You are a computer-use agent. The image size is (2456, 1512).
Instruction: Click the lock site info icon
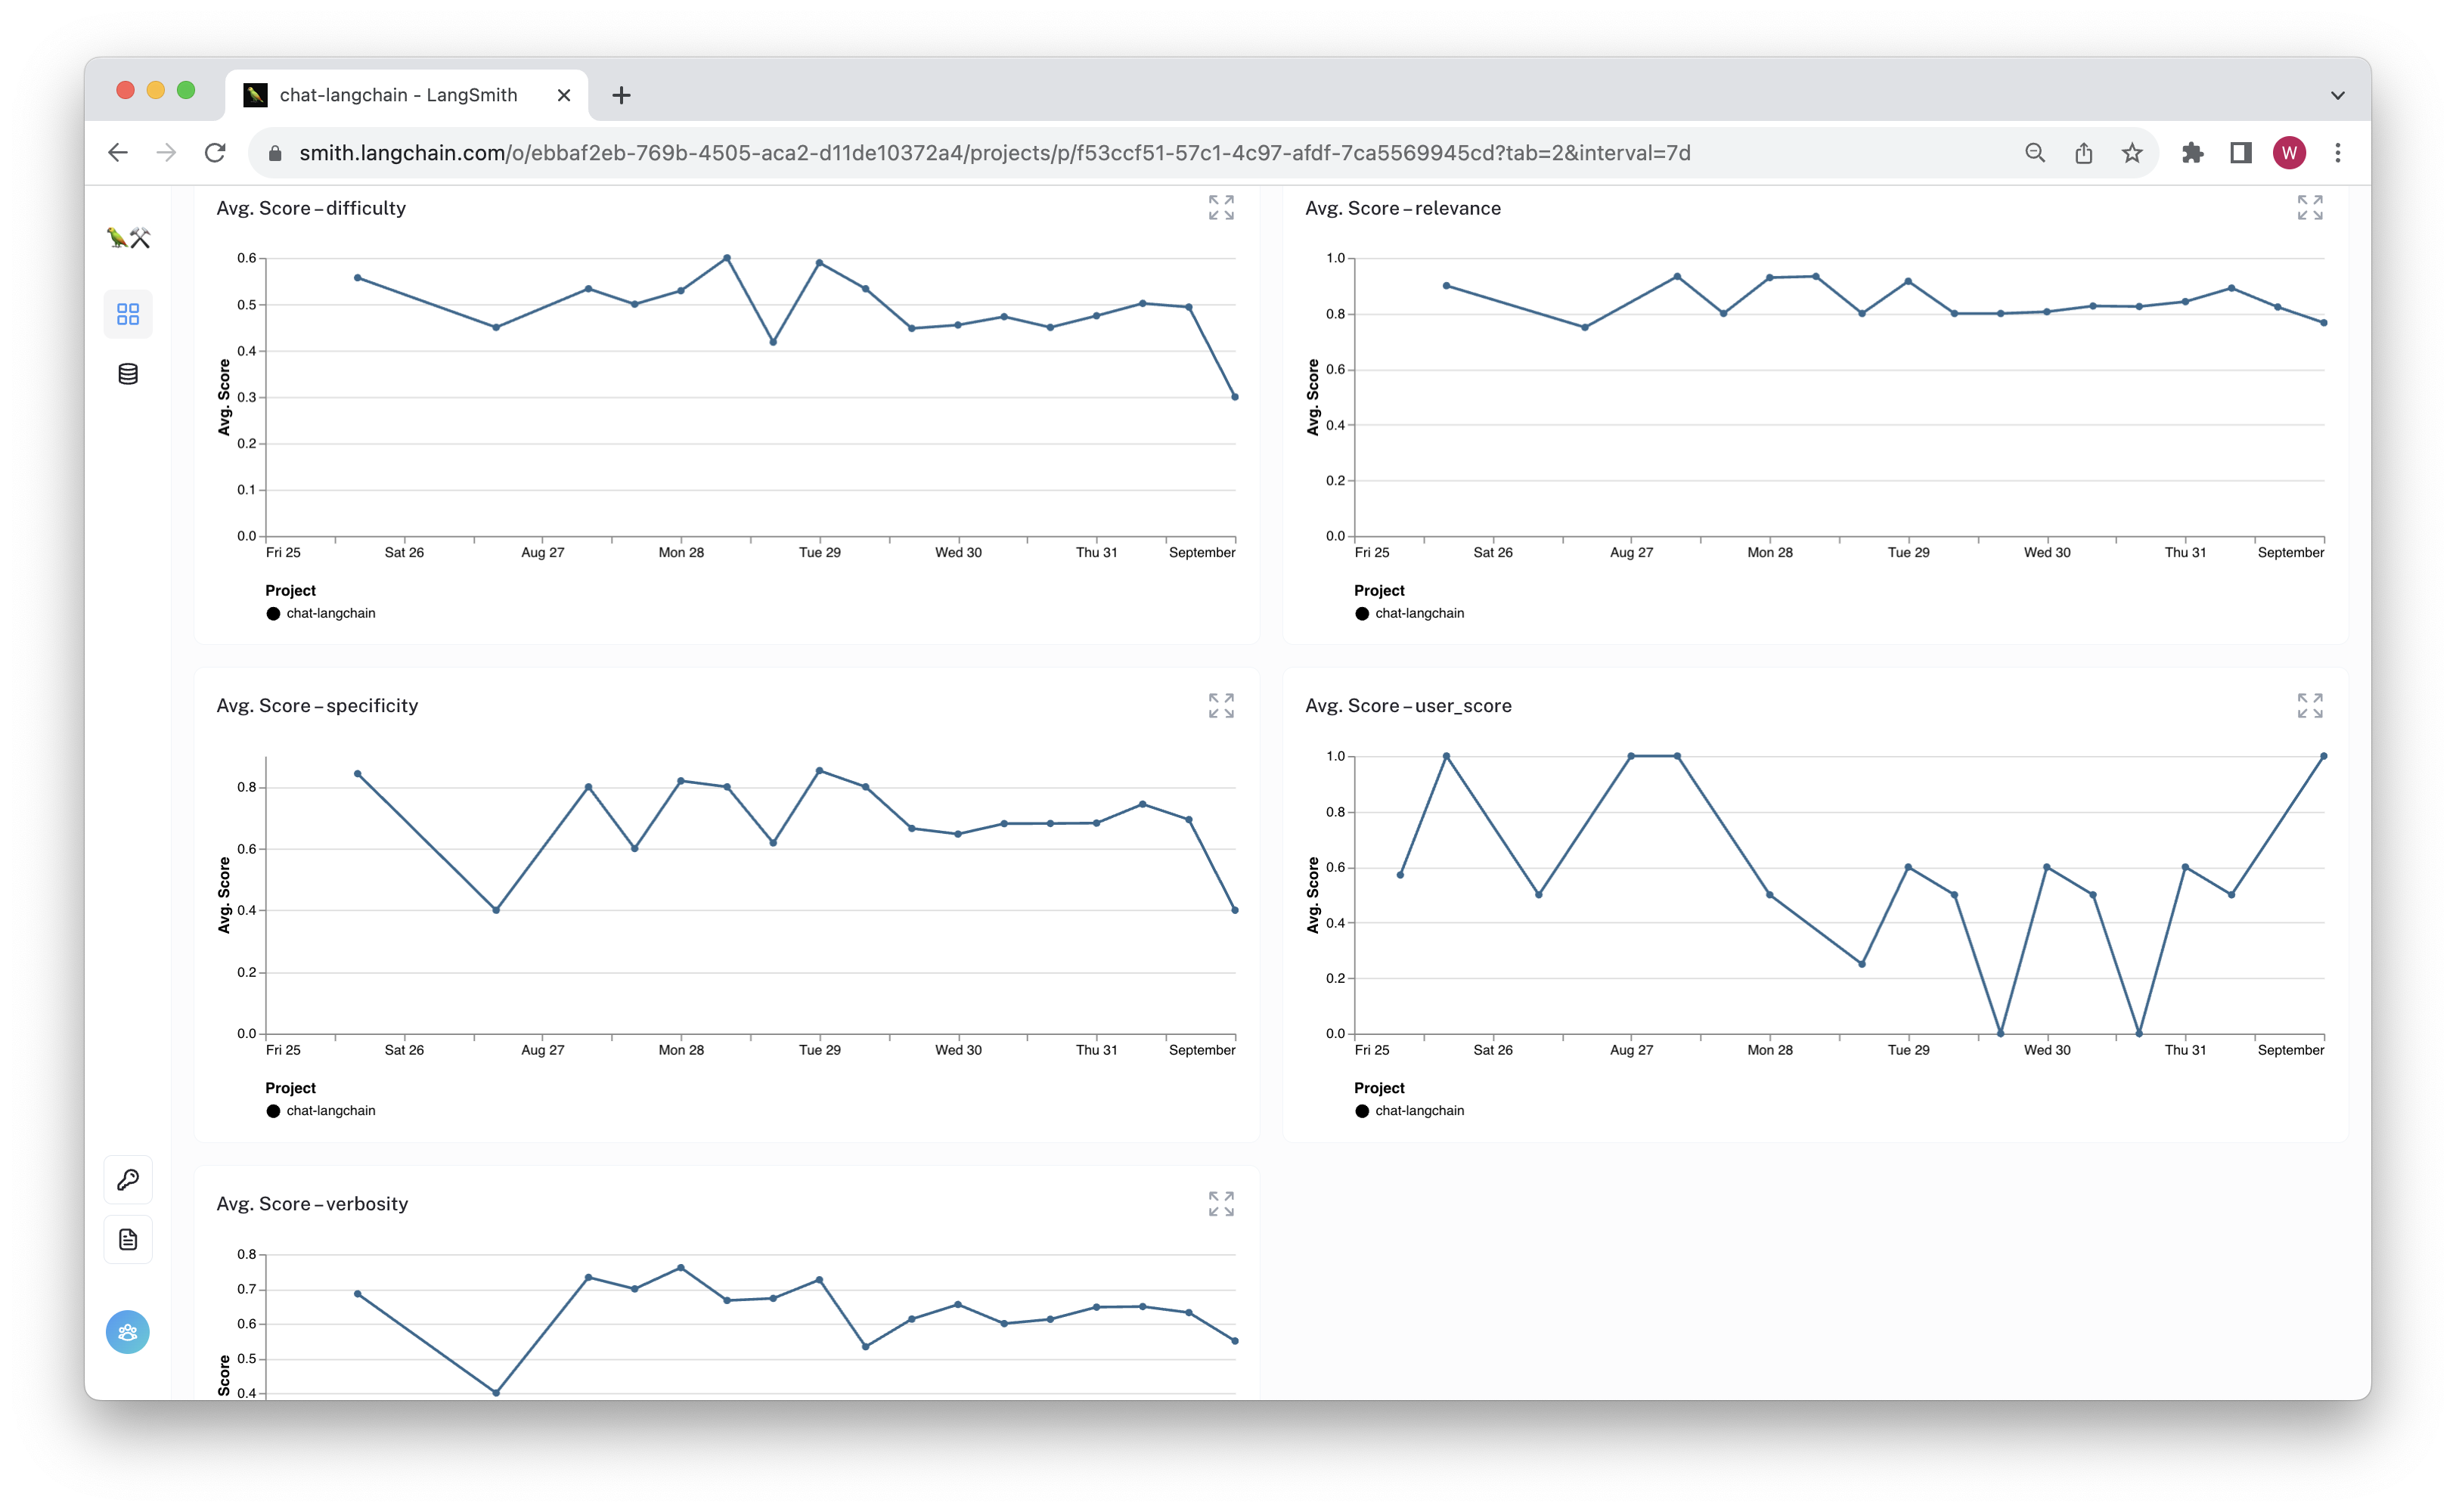point(276,153)
